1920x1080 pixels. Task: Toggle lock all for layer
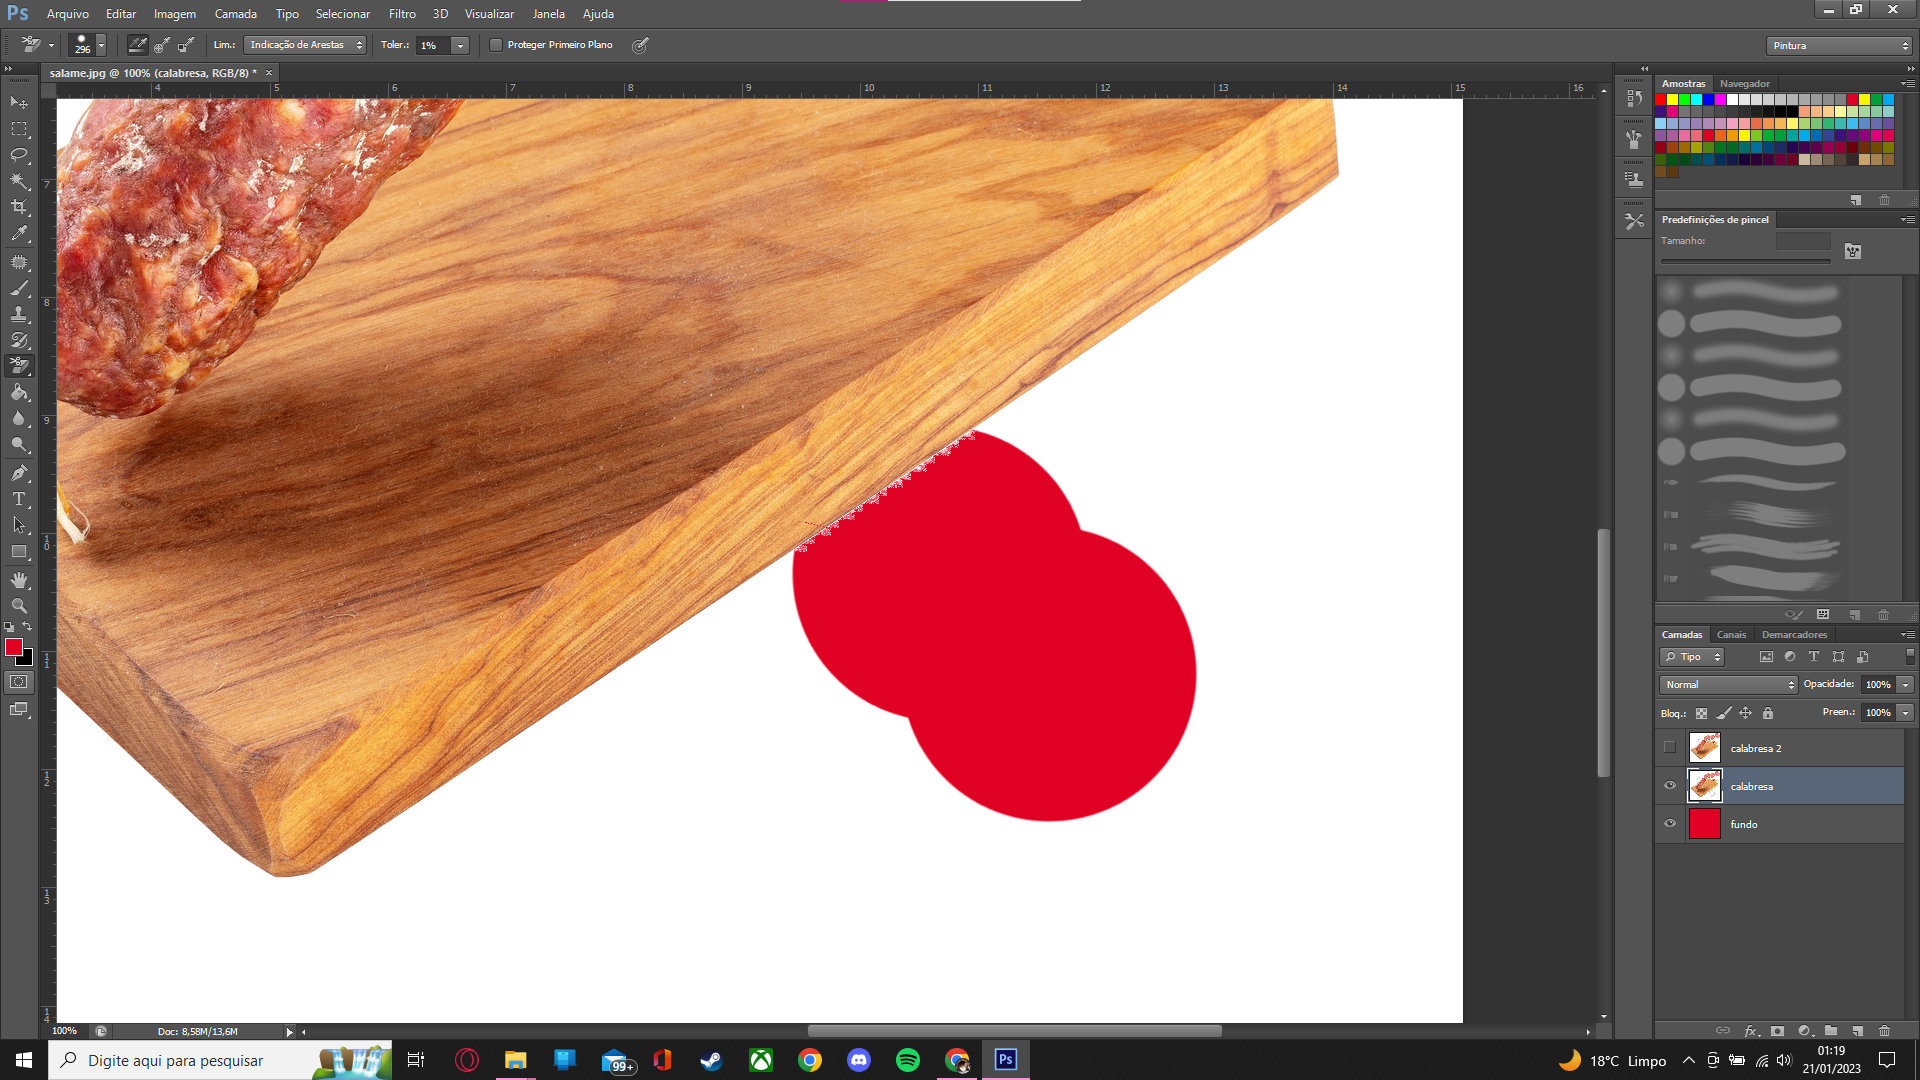pyautogui.click(x=1768, y=713)
